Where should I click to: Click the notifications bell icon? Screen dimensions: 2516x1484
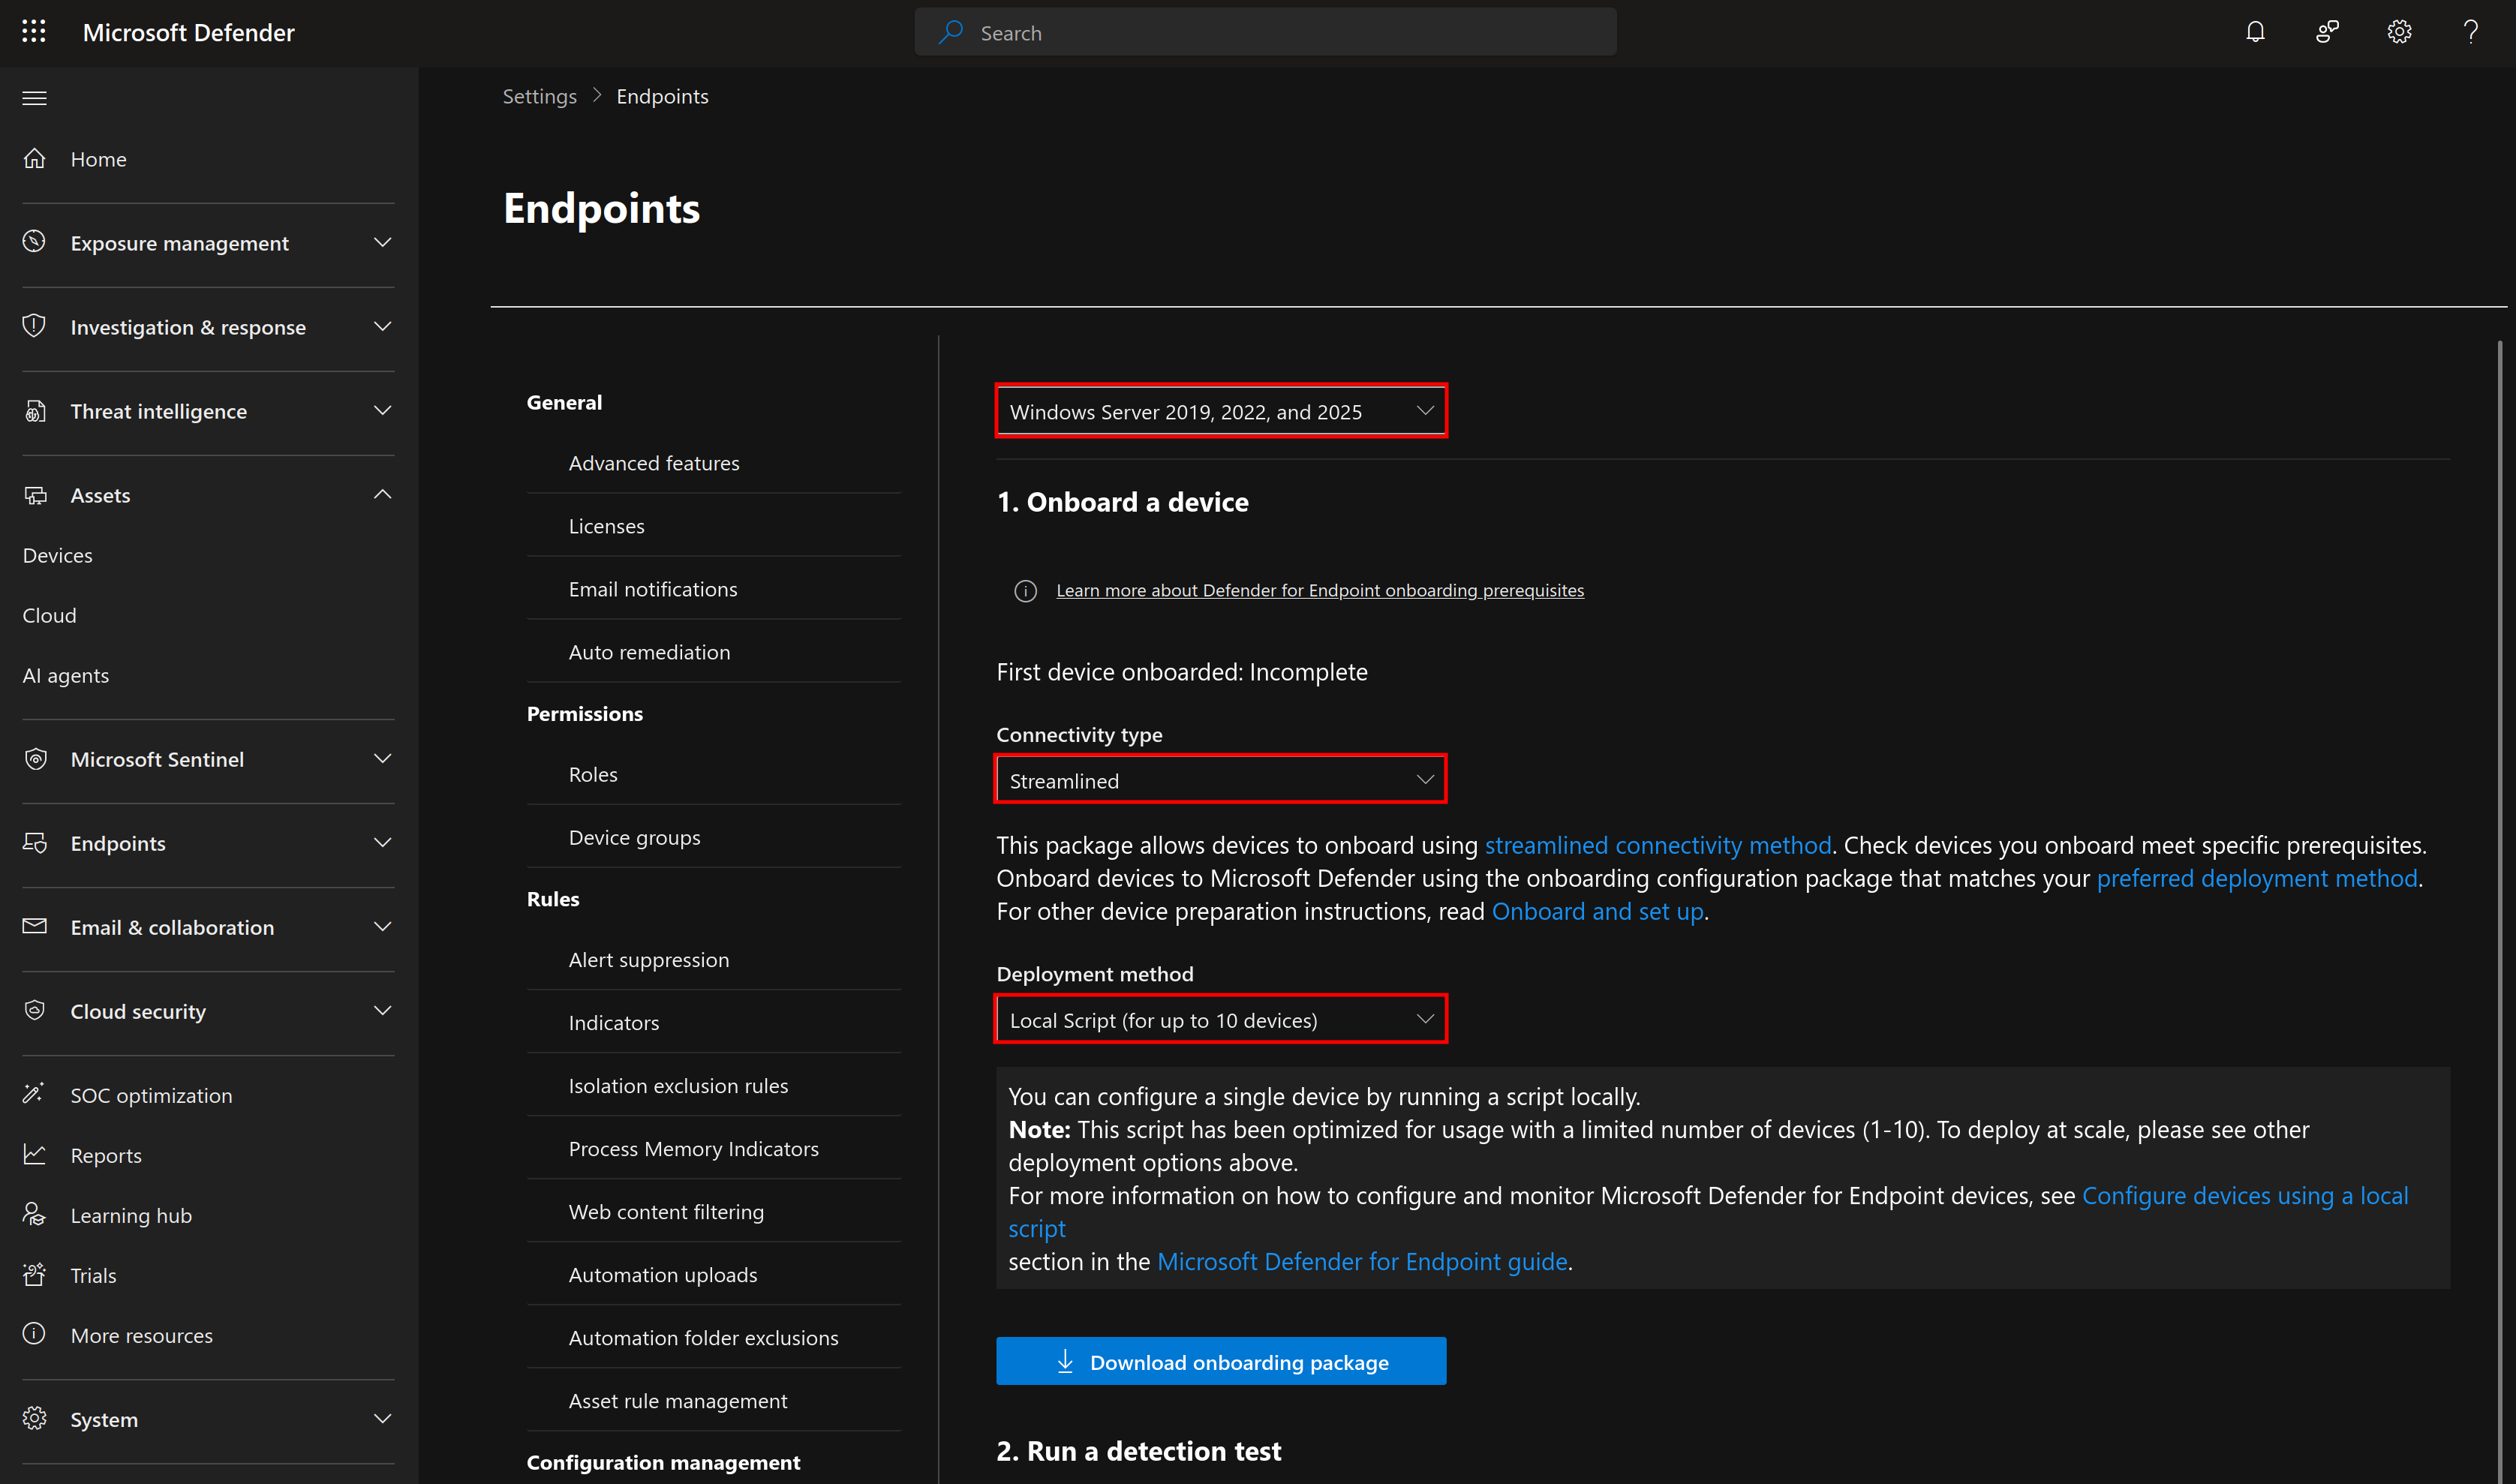click(2255, 32)
